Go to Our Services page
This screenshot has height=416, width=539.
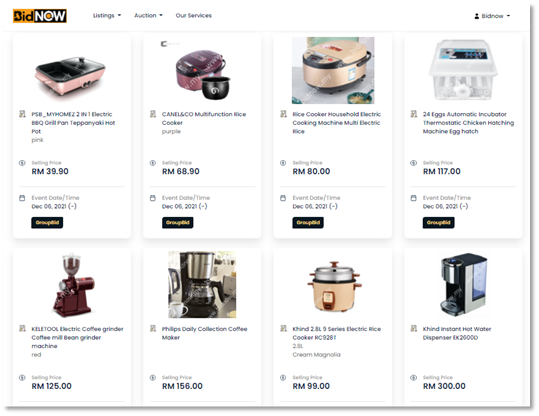tap(194, 15)
